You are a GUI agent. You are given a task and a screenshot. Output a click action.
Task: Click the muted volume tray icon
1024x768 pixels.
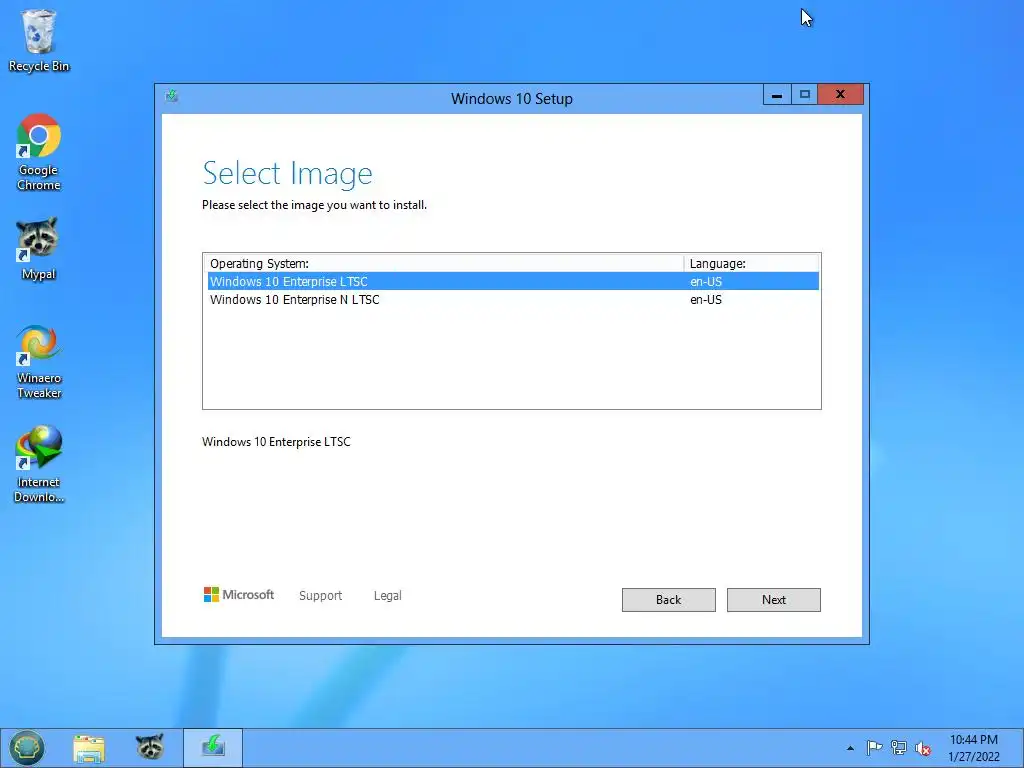click(x=922, y=748)
